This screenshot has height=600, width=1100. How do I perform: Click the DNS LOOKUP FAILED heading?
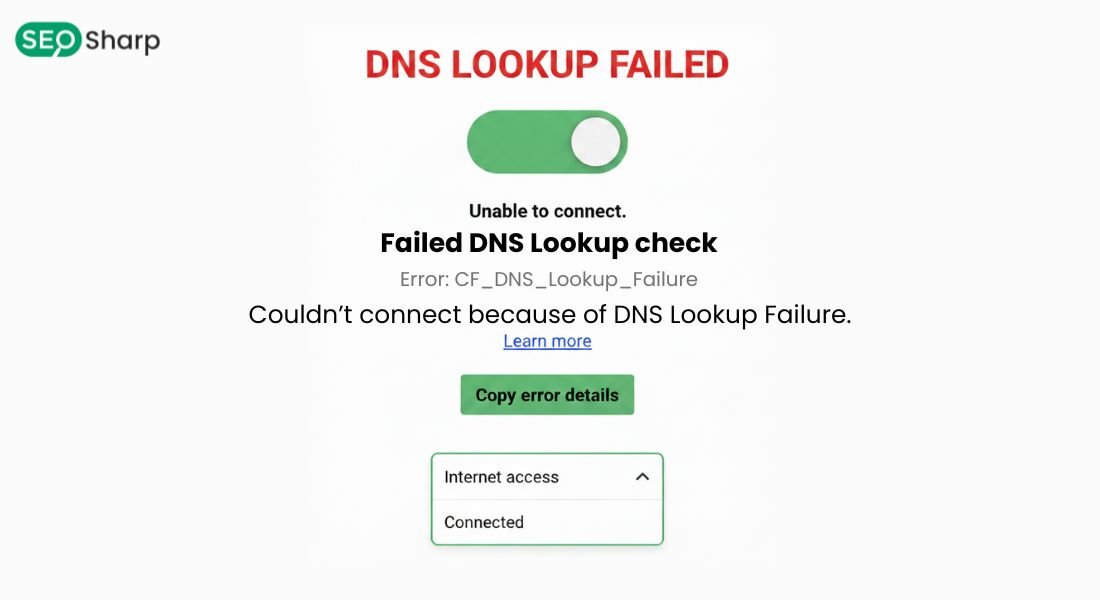pos(547,64)
